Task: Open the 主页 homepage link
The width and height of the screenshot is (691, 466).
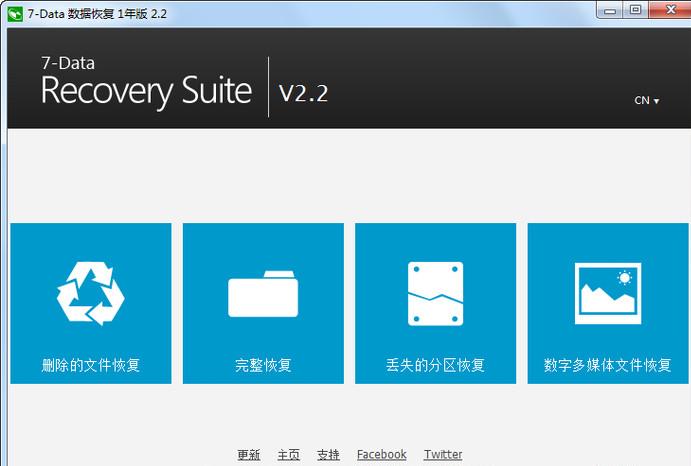Action: [x=289, y=455]
